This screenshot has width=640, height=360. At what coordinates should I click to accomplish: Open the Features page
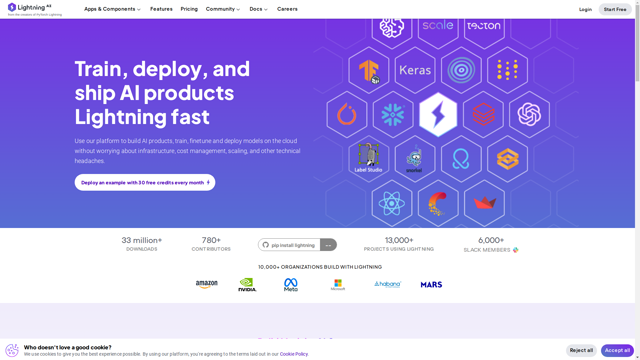(161, 9)
